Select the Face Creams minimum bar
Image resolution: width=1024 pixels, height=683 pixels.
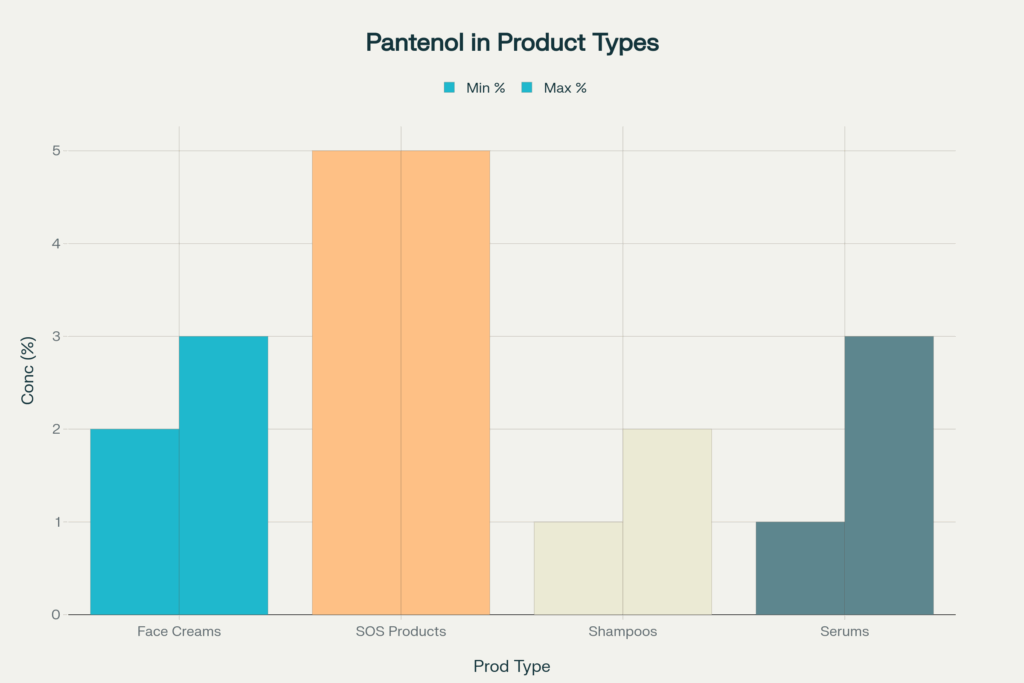point(135,521)
